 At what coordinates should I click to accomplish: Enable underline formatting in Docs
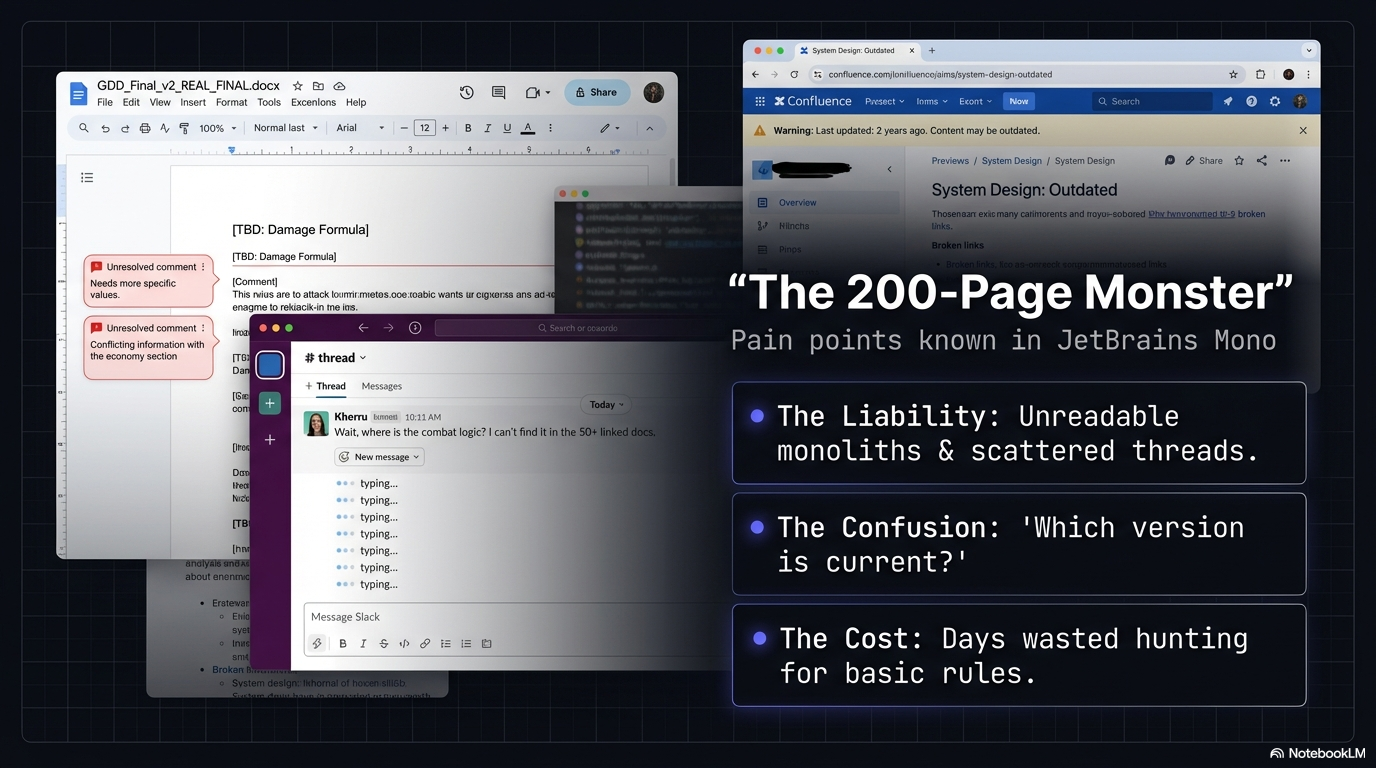(507, 128)
